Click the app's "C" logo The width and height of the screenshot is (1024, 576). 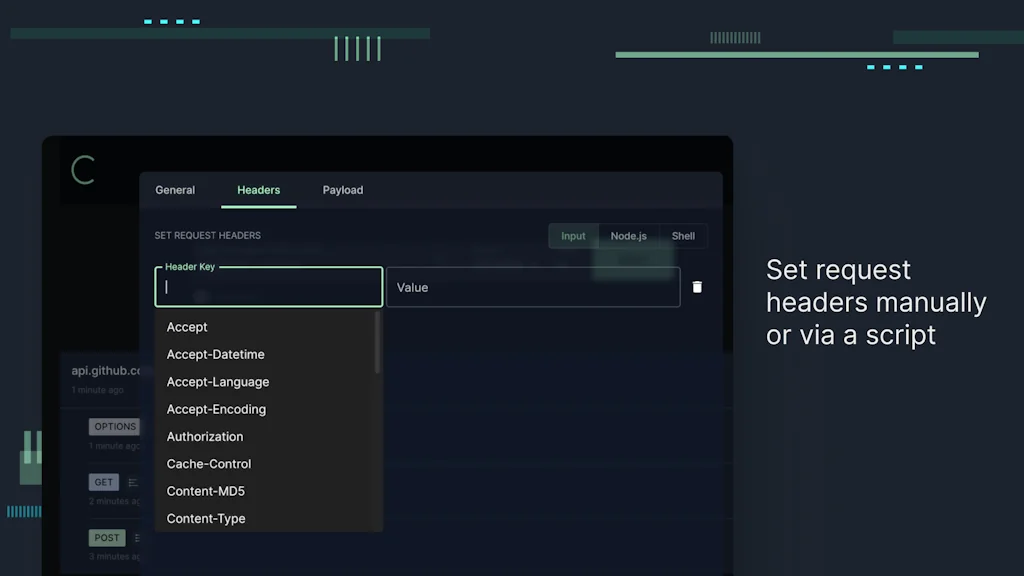(x=83, y=170)
